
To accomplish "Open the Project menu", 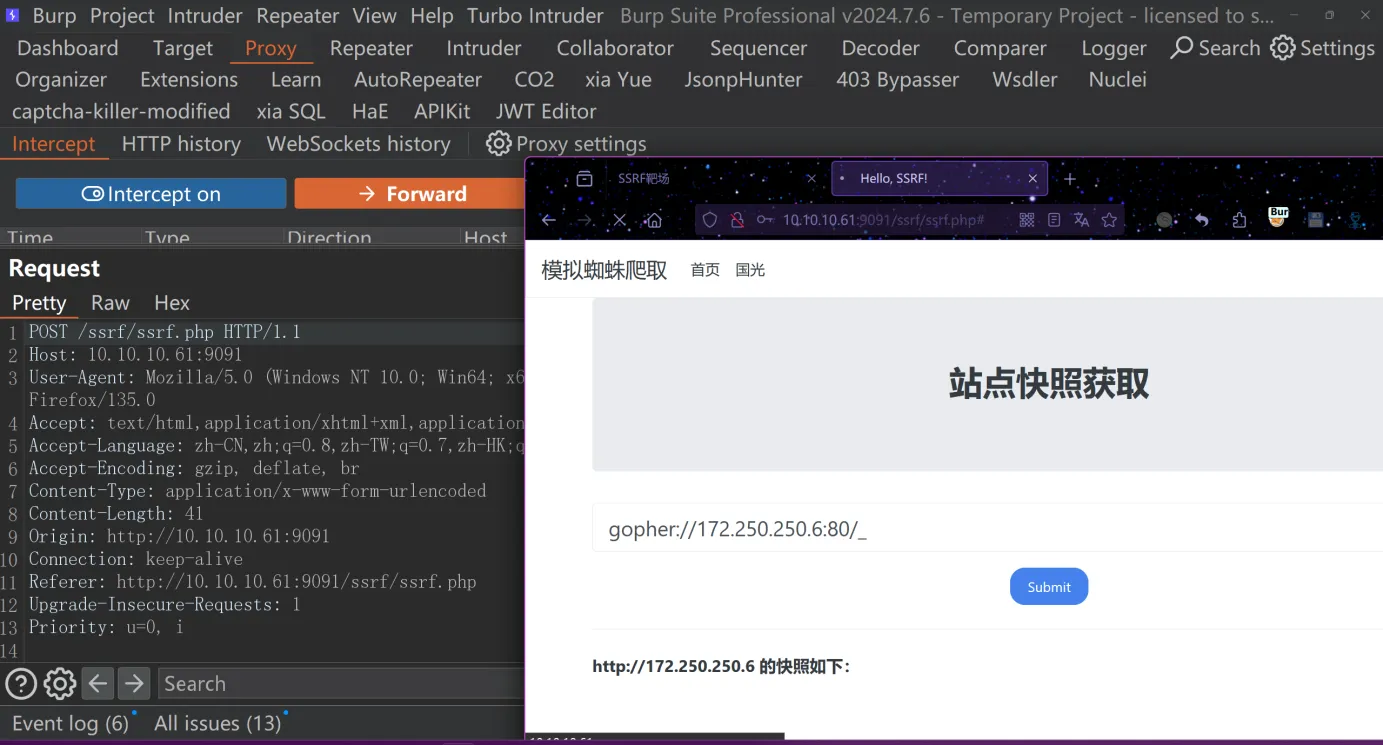I will click(x=122, y=16).
